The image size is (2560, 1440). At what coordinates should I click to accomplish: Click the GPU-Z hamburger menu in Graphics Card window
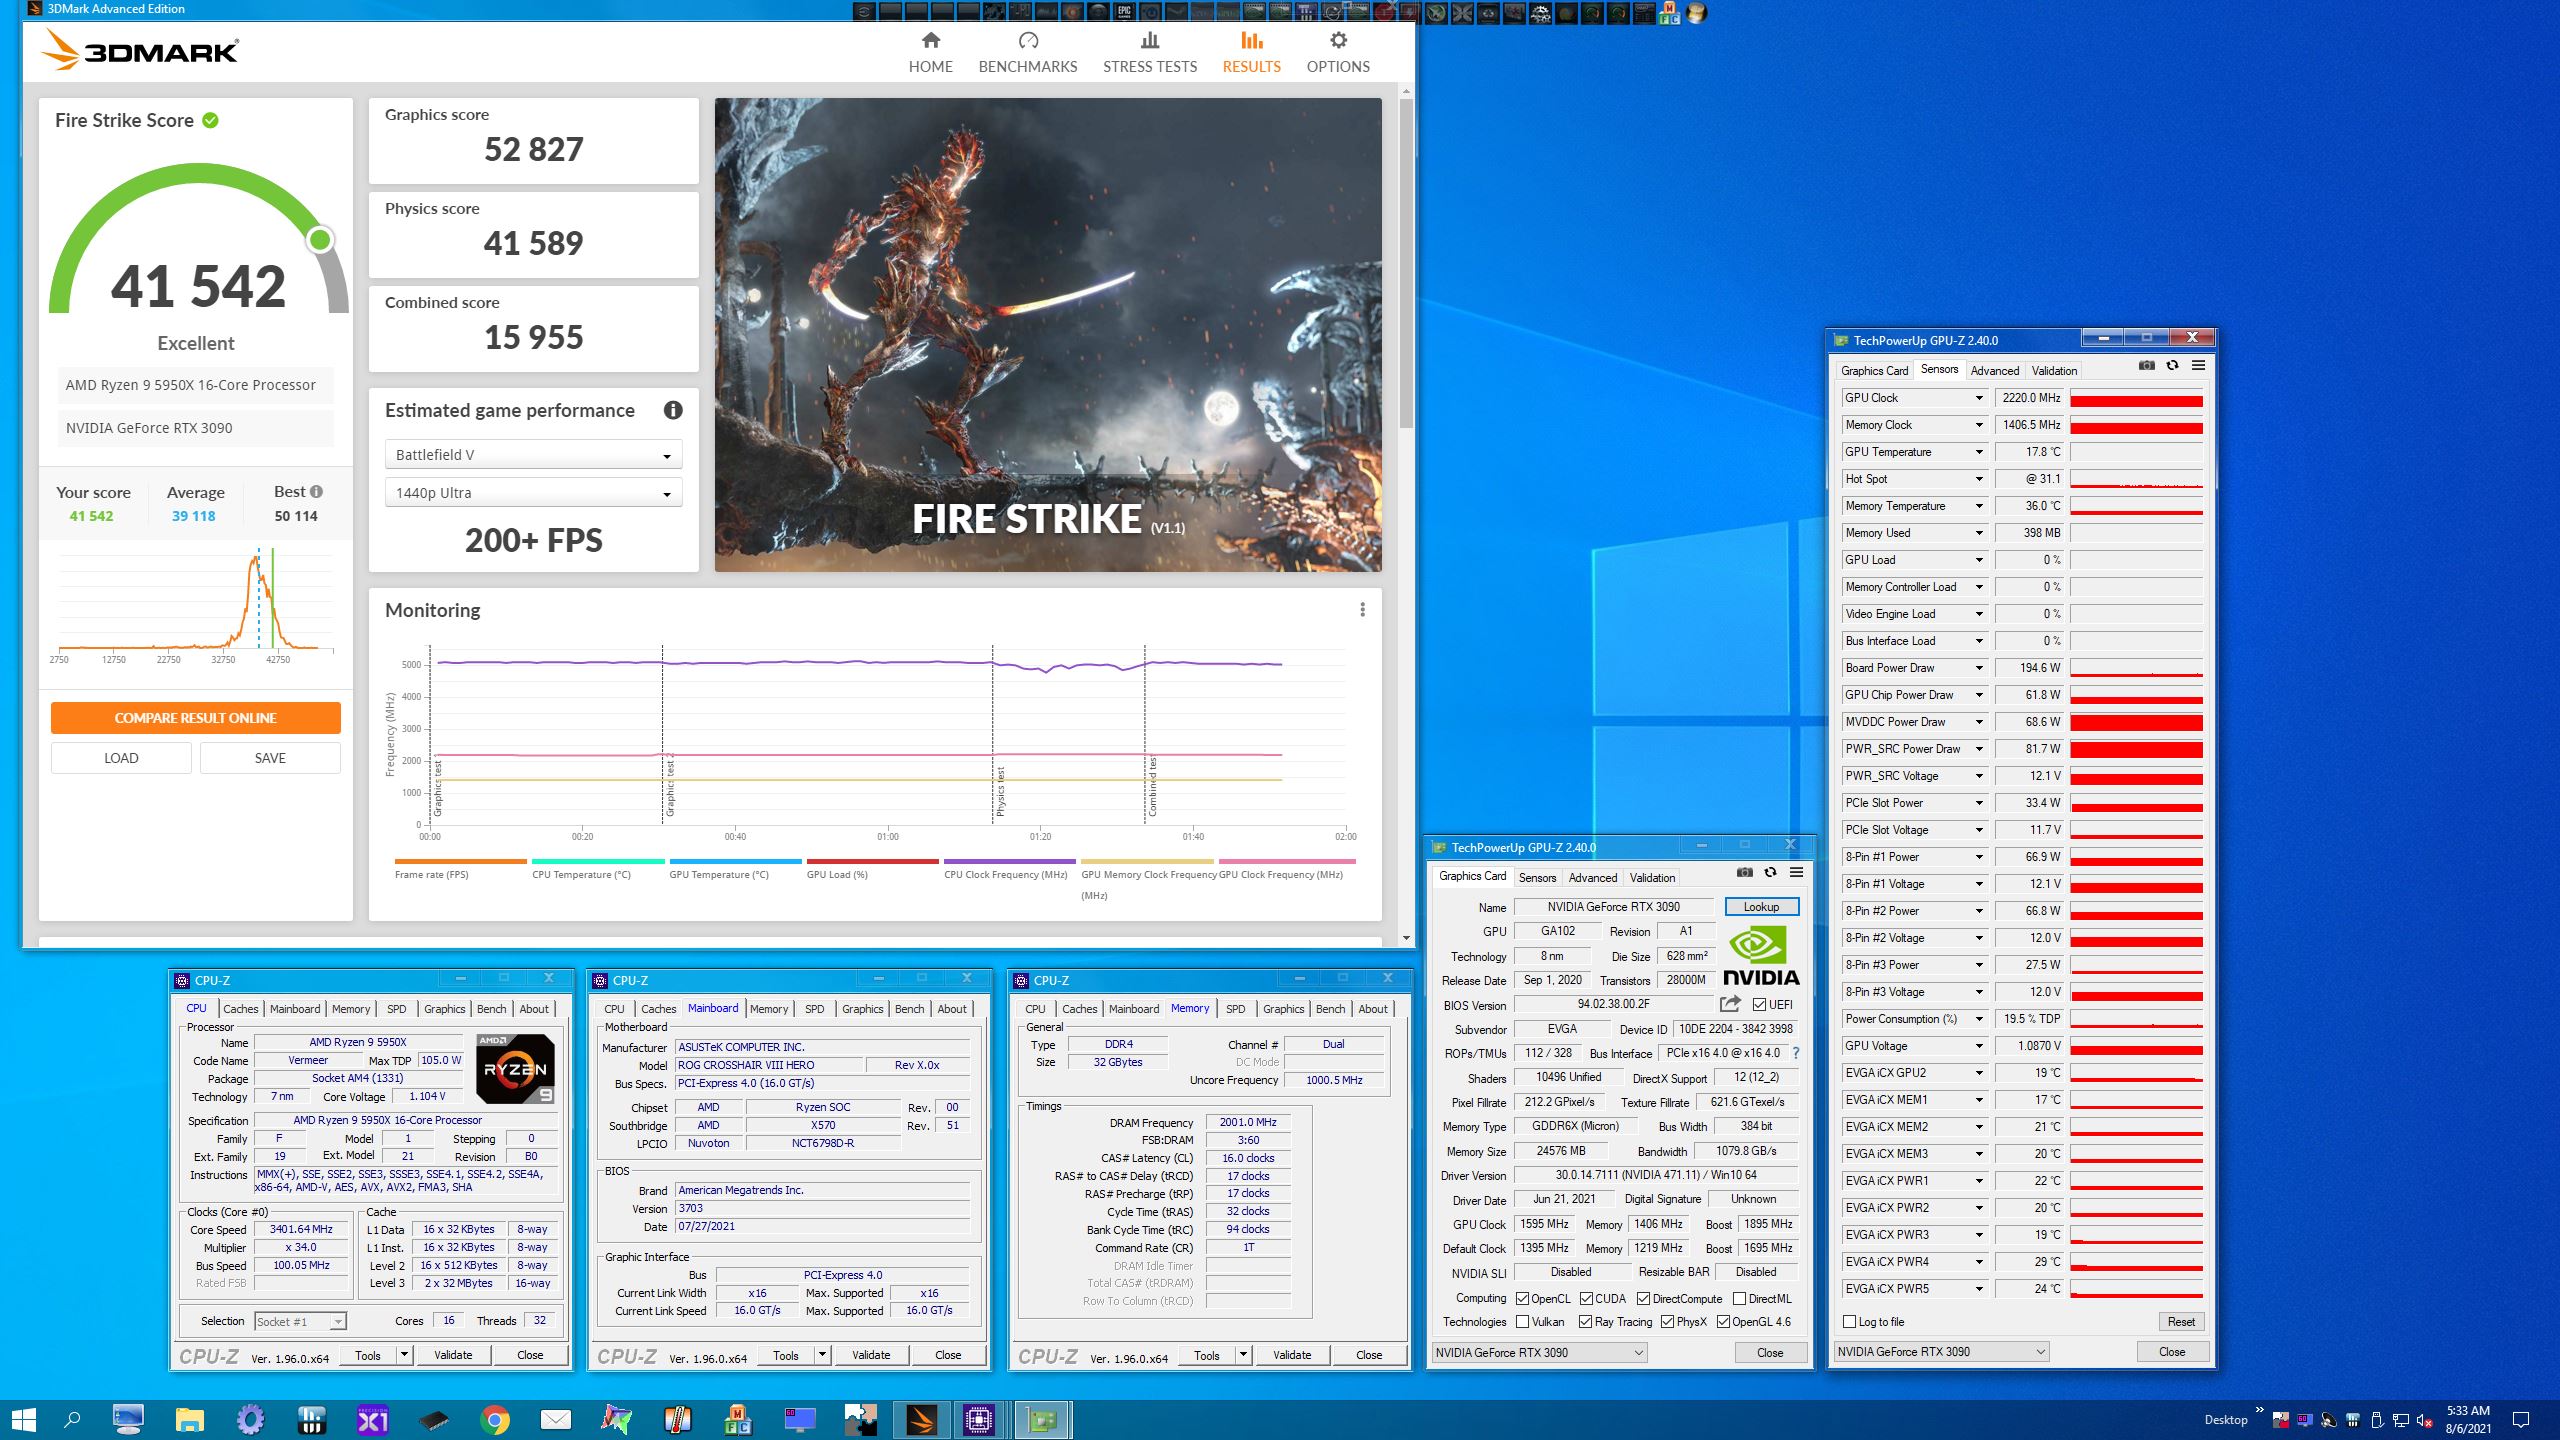(x=1796, y=873)
